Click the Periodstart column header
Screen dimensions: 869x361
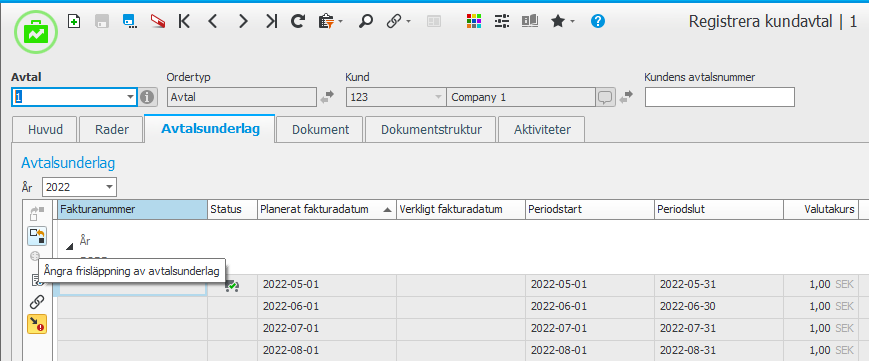click(590, 210)
